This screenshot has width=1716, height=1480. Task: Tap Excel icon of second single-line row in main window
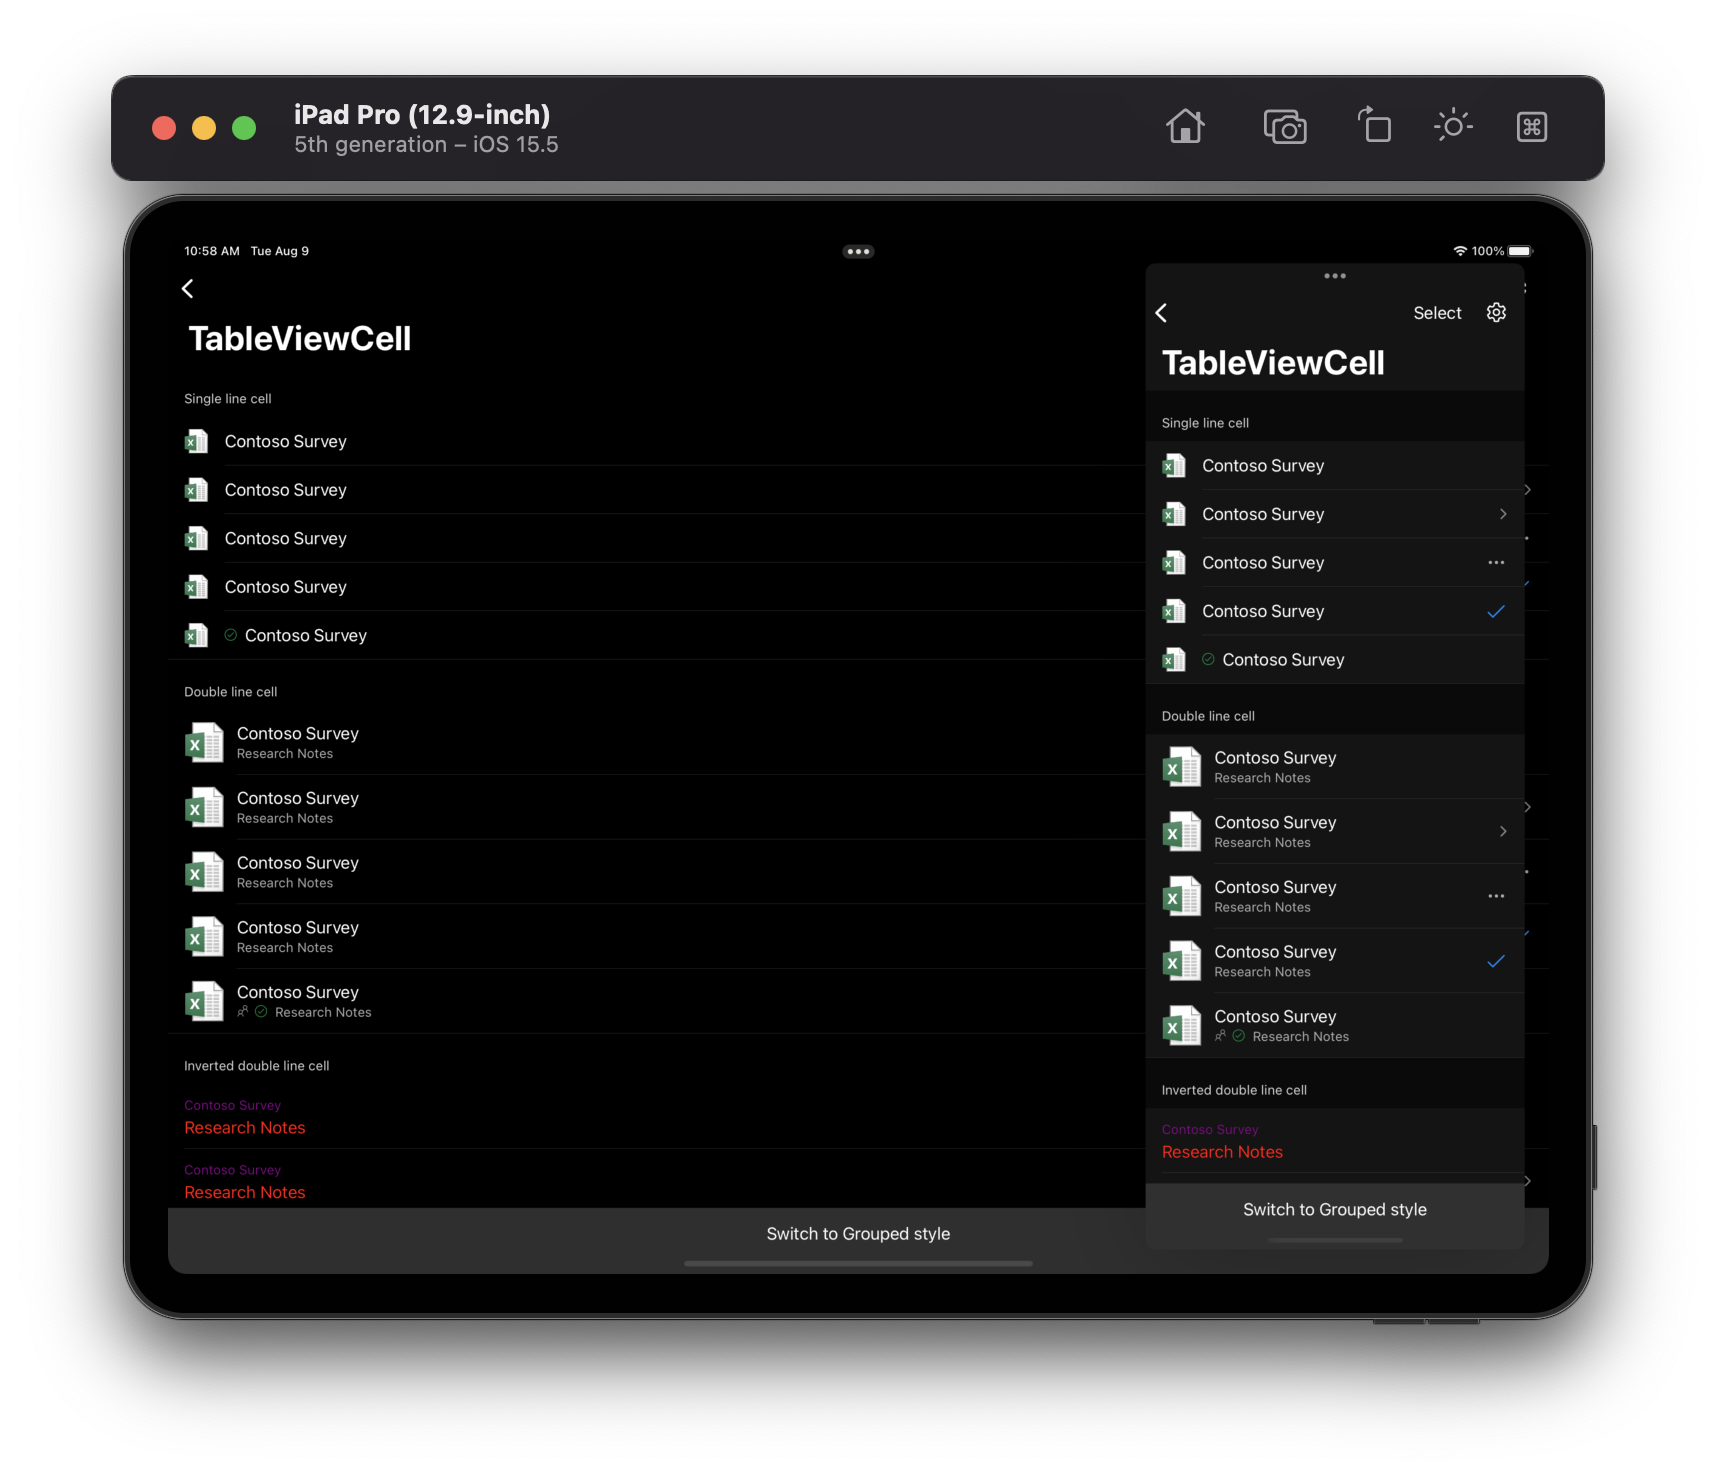coord(197,490)
